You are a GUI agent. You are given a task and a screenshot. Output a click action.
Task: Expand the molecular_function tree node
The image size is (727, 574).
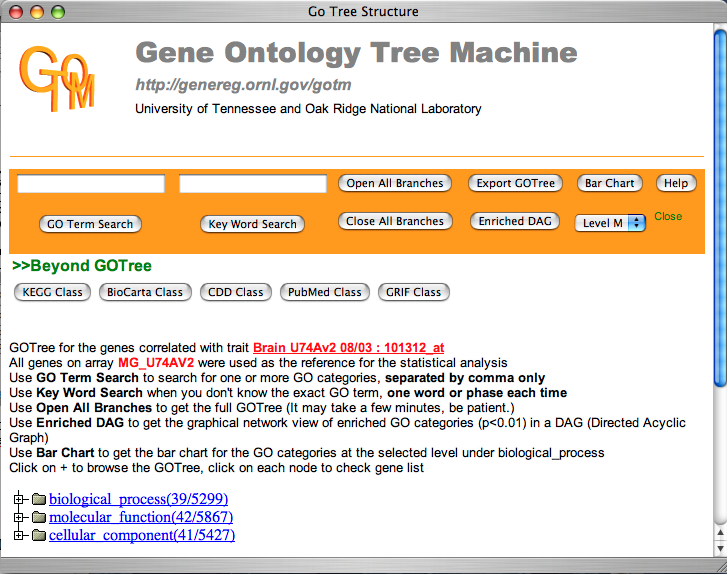(19, 518)
